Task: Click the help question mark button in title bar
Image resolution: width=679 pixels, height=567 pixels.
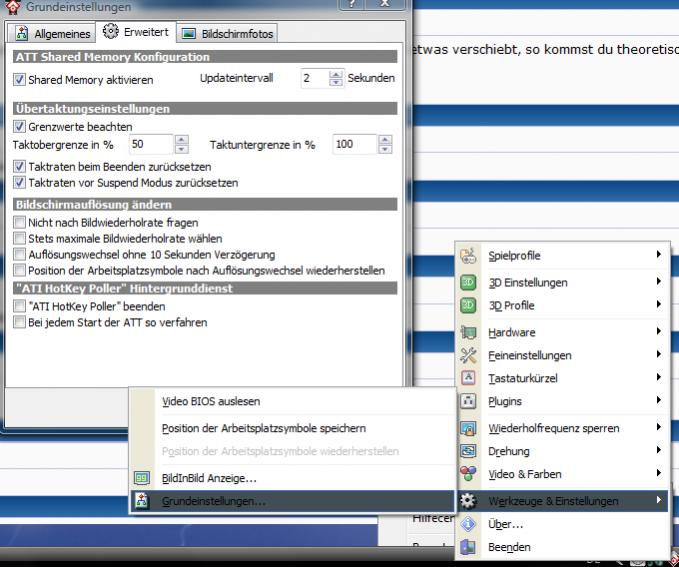Action: point(352,4)
